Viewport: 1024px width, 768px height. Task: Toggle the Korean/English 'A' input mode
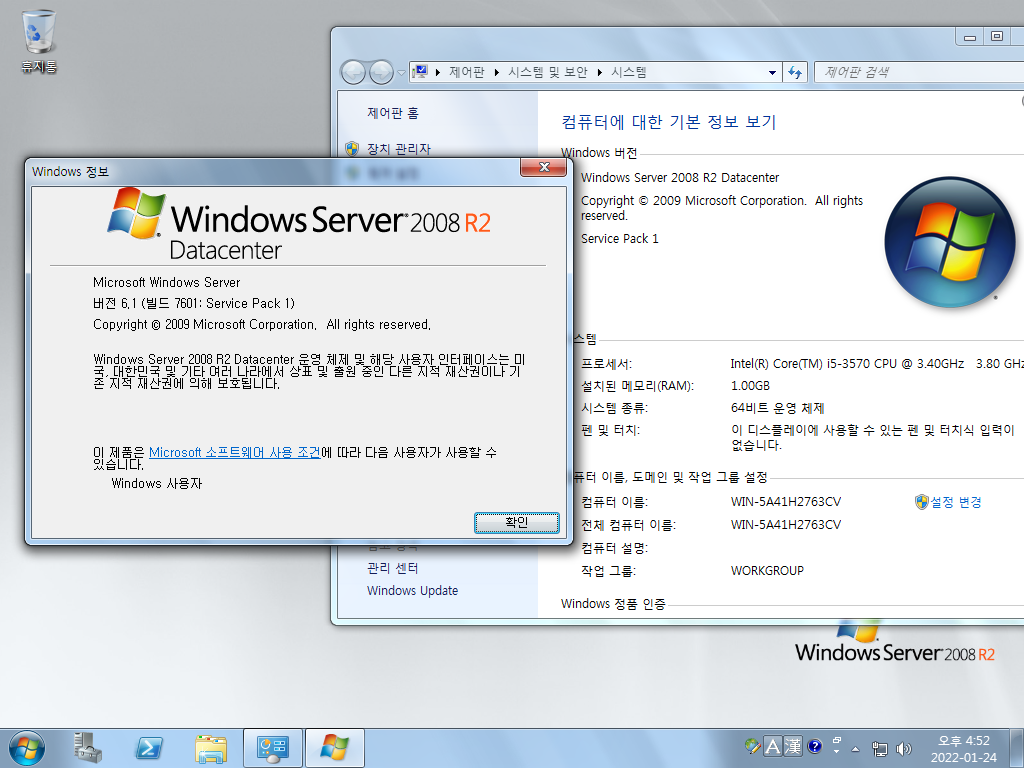pyautogui.click(x=773, y=746)
